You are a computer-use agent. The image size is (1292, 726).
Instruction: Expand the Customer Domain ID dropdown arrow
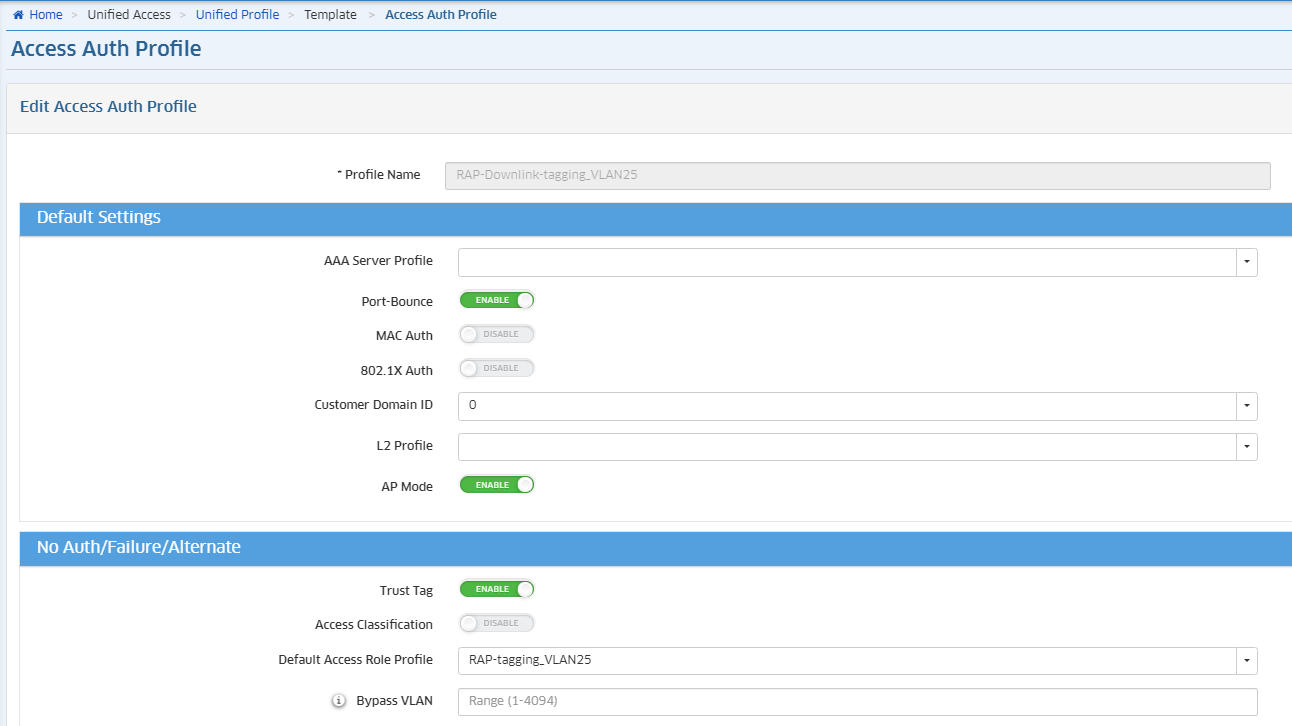[x=1246, y=406]
